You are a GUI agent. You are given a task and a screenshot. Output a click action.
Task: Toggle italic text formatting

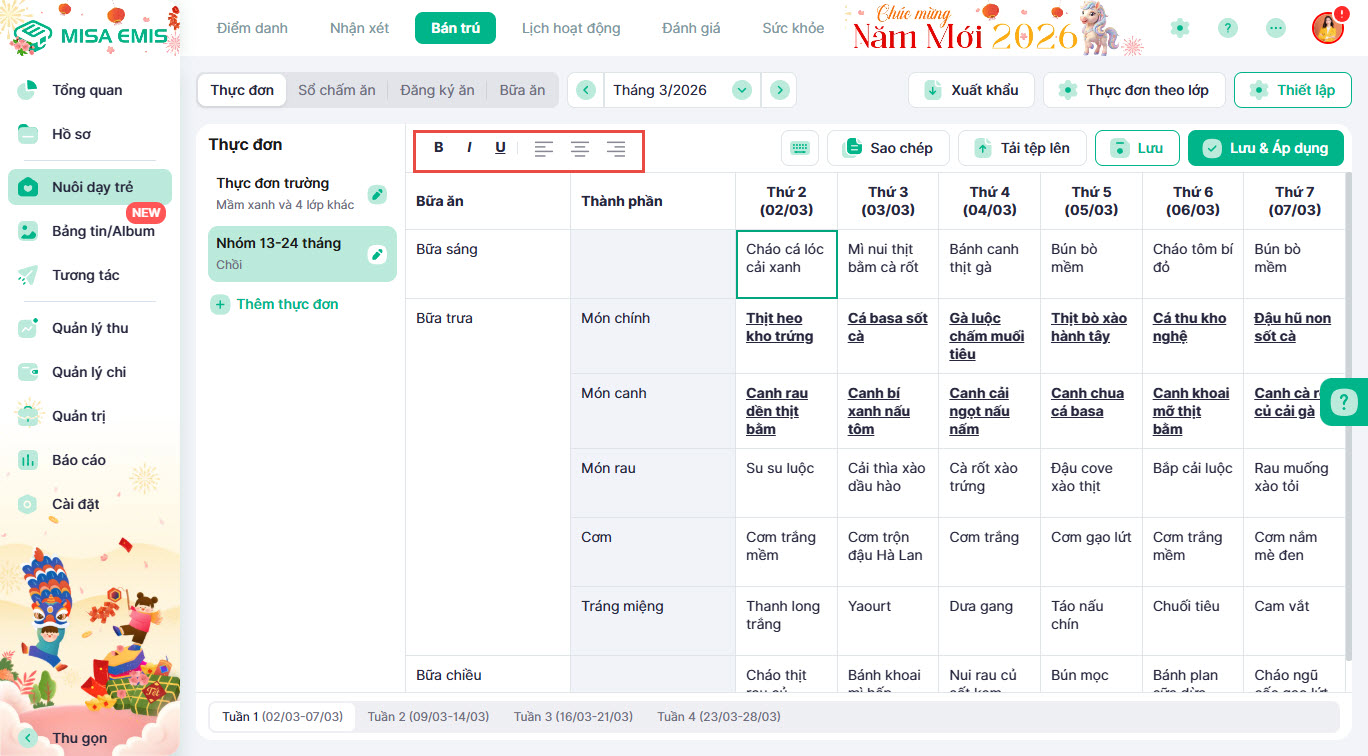pos(469,148)
